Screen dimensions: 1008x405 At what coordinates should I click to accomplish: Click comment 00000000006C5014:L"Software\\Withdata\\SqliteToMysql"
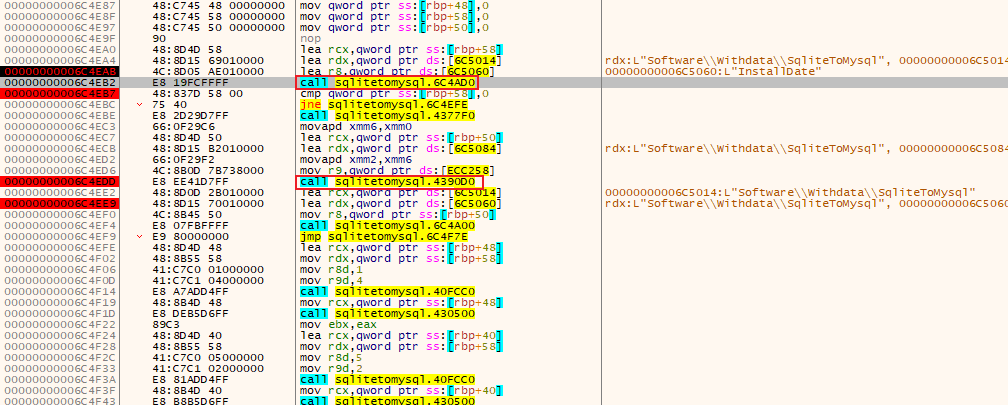coord(791,193)
